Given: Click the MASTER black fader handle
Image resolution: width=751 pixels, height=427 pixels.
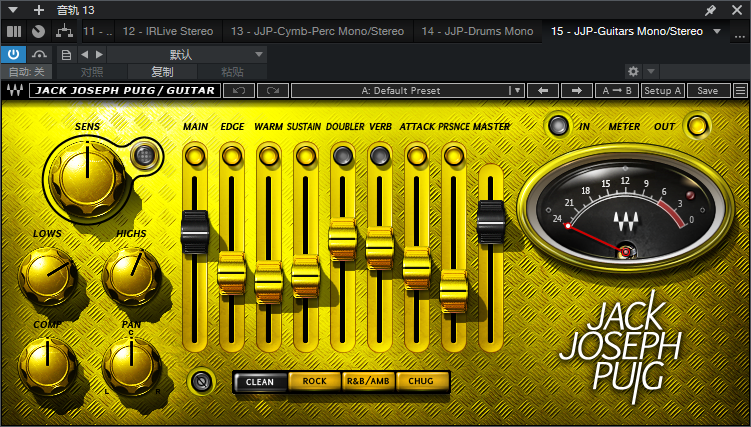Looking at the screenshot, I should click(x=491, y=222).
